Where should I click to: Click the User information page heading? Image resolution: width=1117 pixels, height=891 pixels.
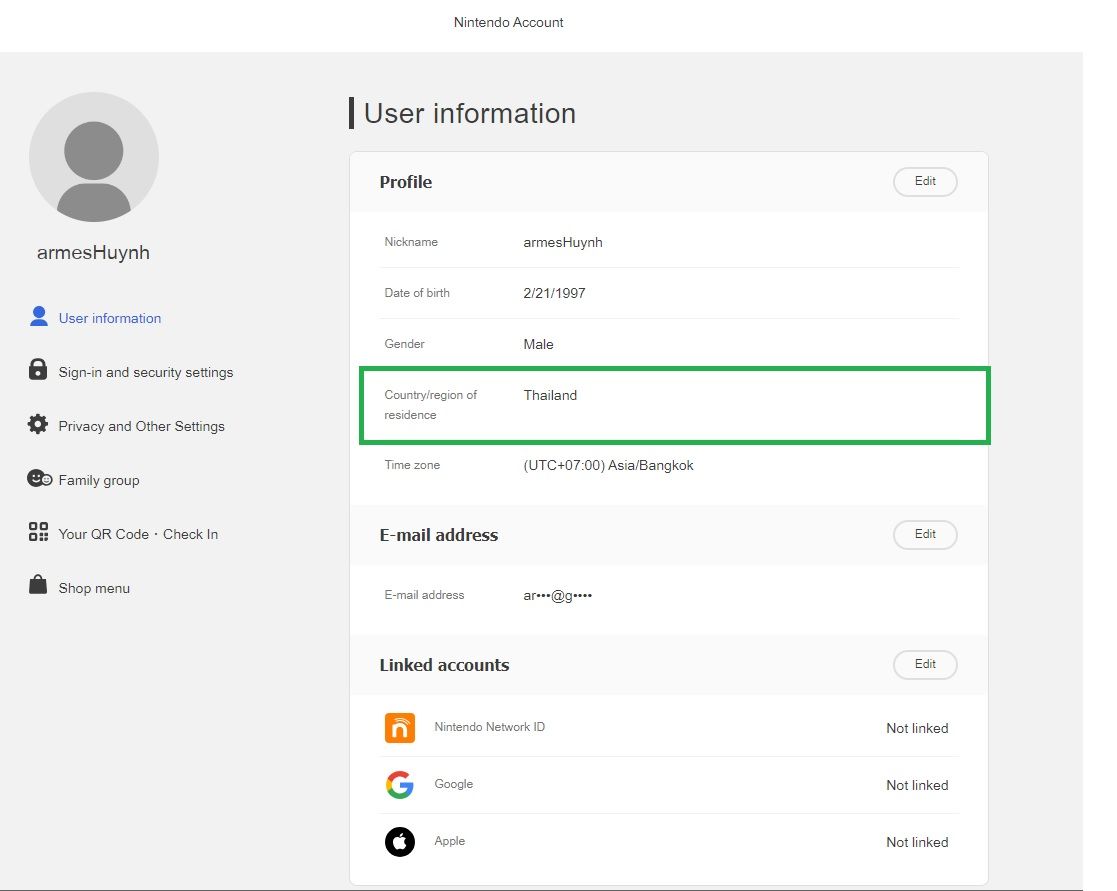pos(470,113)
